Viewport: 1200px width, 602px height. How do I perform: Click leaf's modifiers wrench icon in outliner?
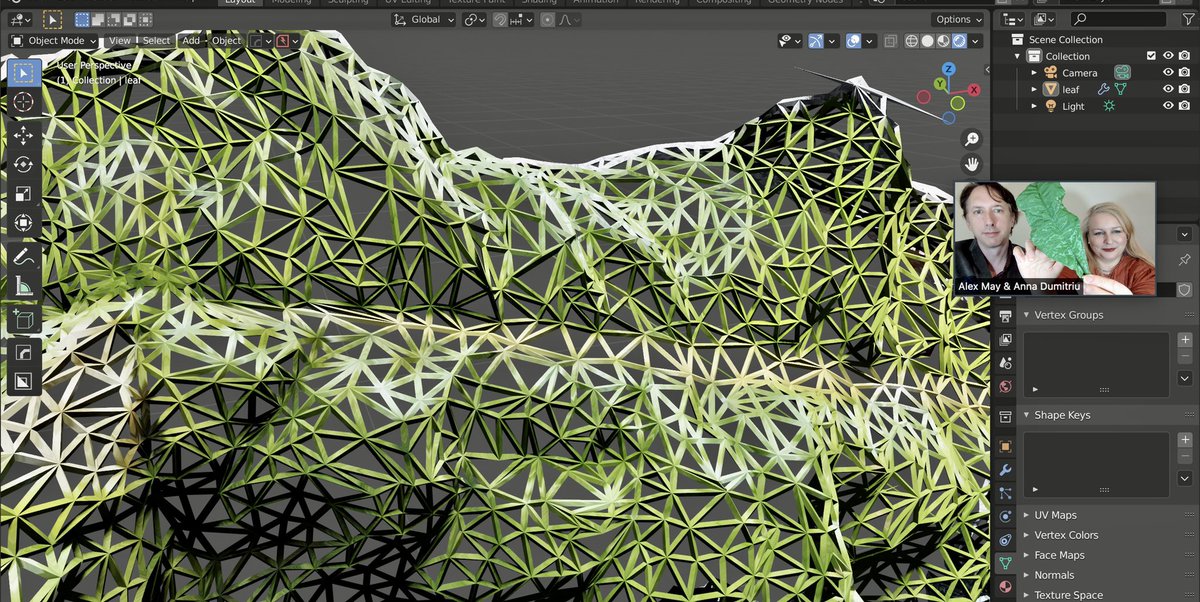(x=1104, y=89)
